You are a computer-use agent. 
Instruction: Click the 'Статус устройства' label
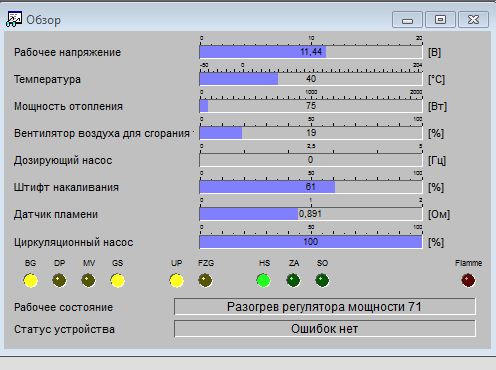click(x=64, y=329)
